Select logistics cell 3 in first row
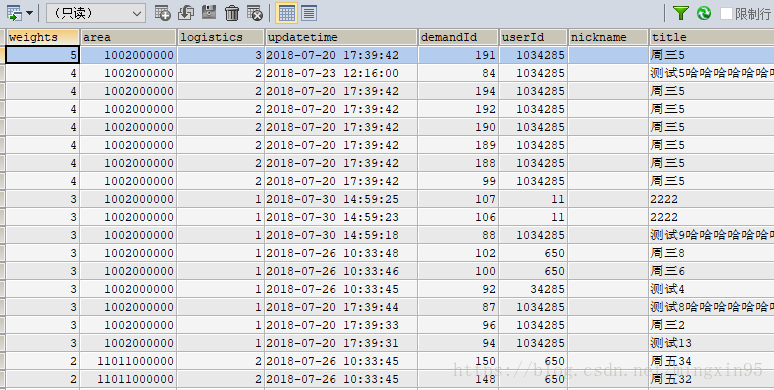 pos(221,55)
